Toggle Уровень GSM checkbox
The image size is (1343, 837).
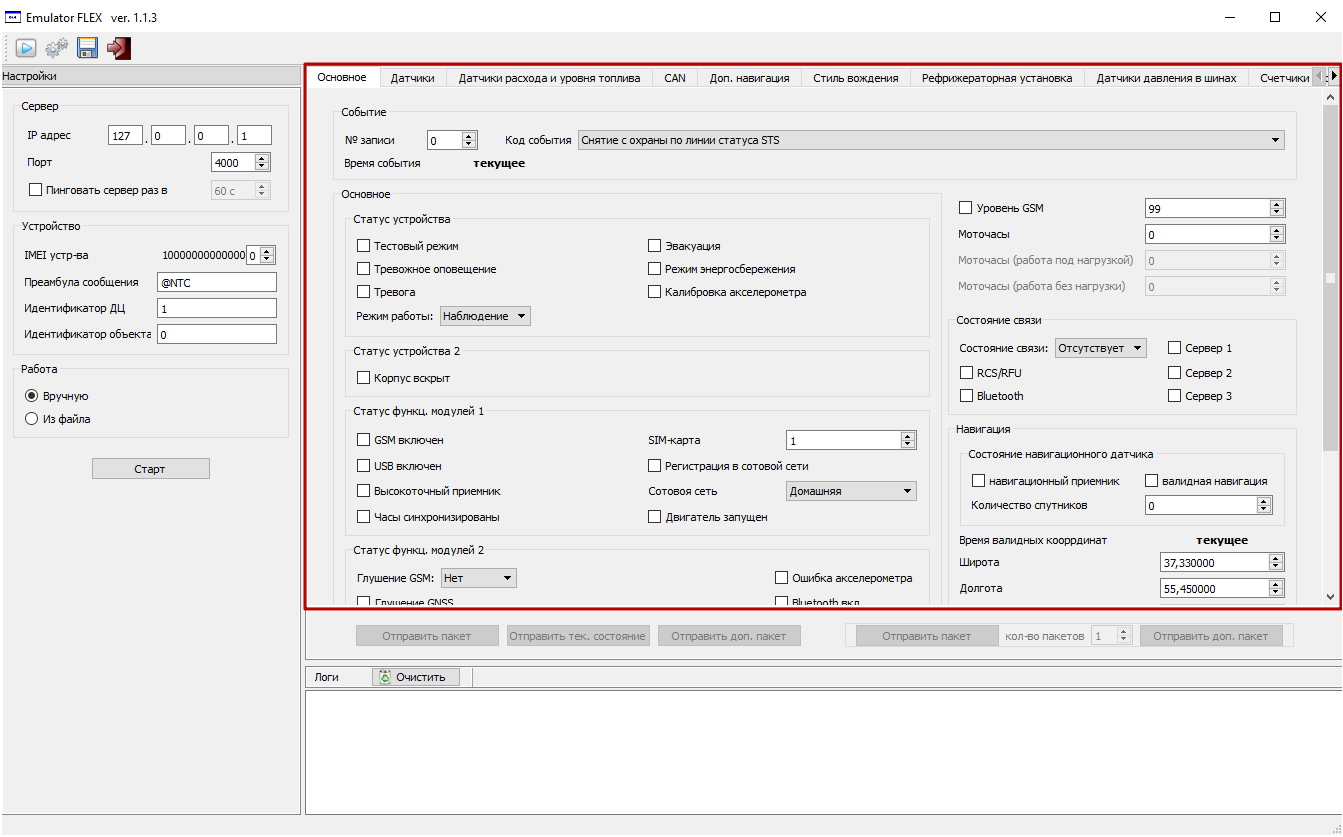pos(966,208)
